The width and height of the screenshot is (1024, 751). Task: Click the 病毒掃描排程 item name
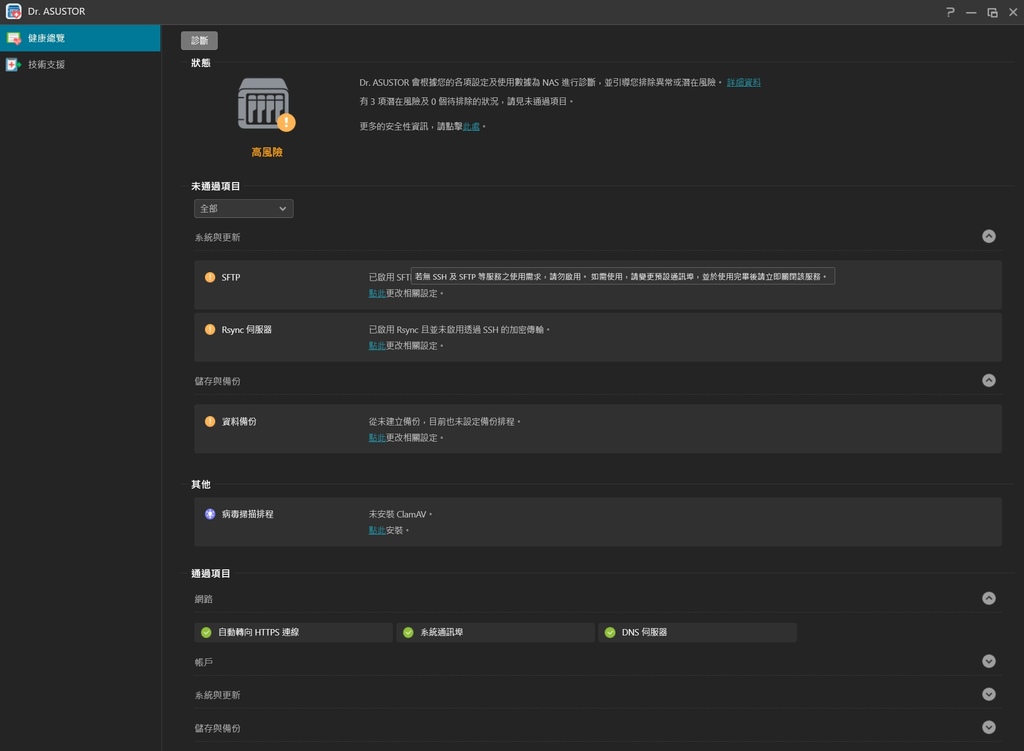point(248,514)
